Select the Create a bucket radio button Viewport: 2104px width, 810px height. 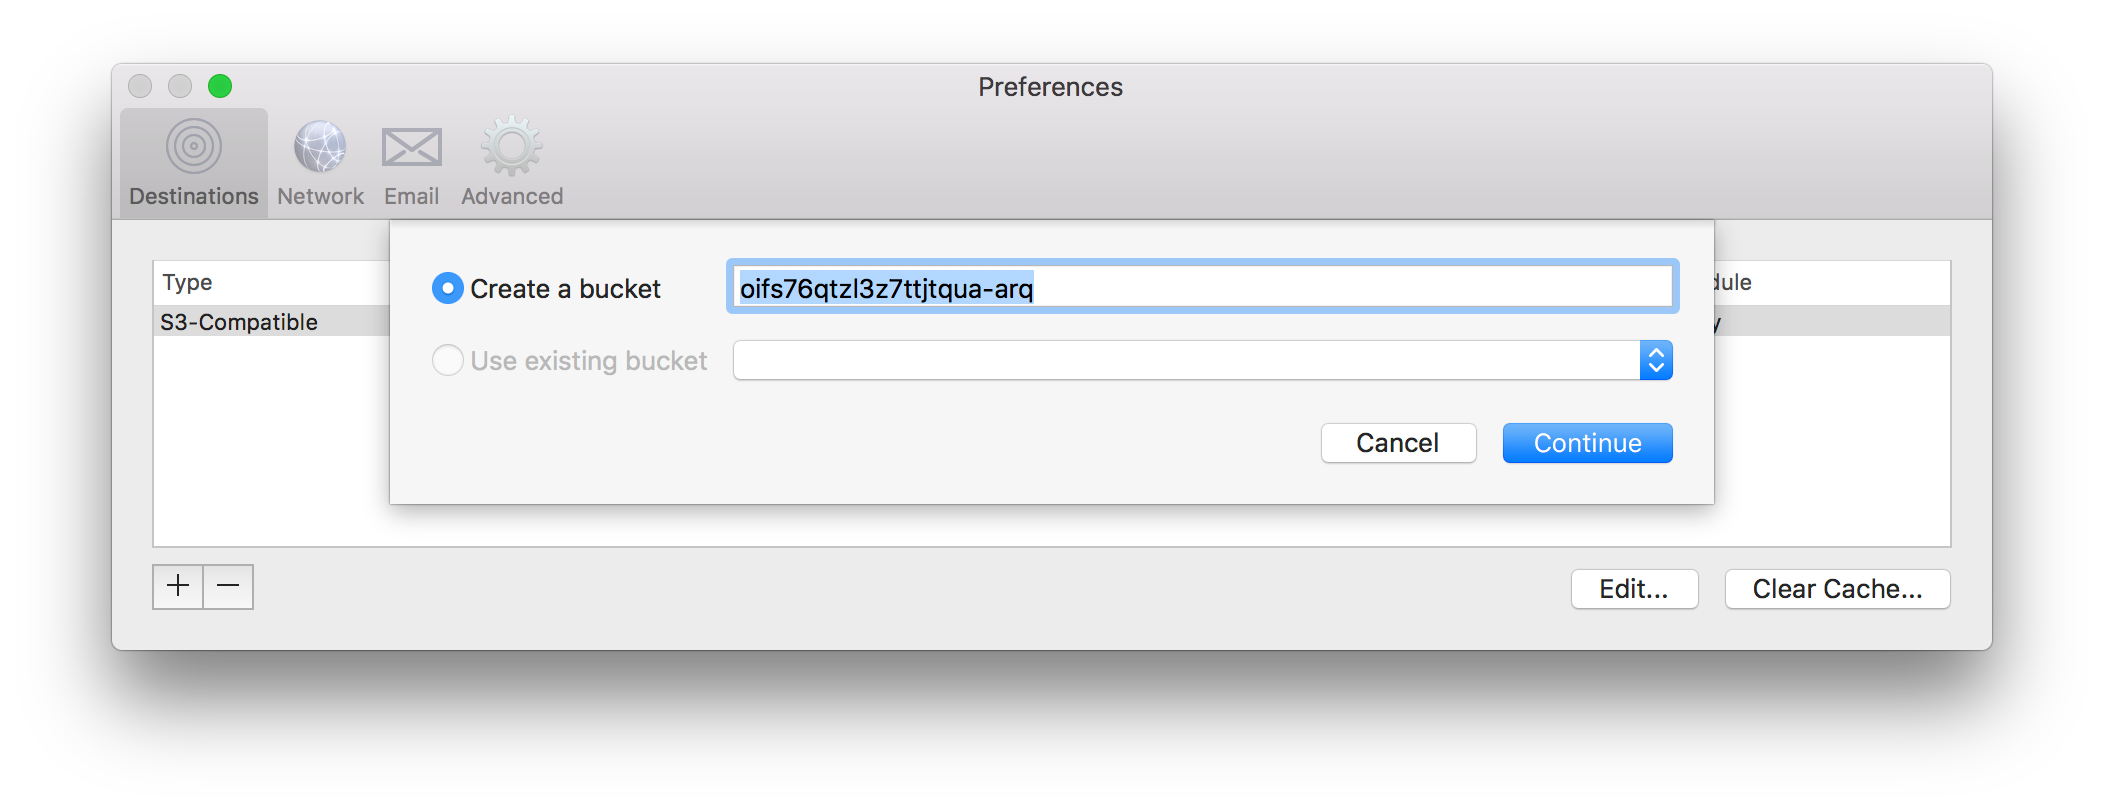[447, 289]
